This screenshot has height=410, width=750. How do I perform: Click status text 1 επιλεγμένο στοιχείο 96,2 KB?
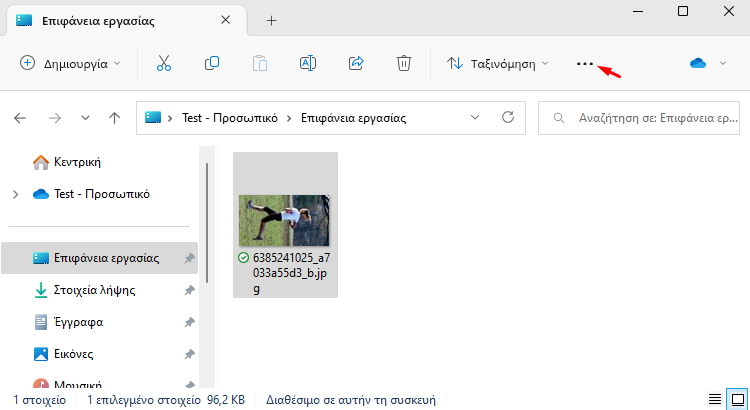166,399
